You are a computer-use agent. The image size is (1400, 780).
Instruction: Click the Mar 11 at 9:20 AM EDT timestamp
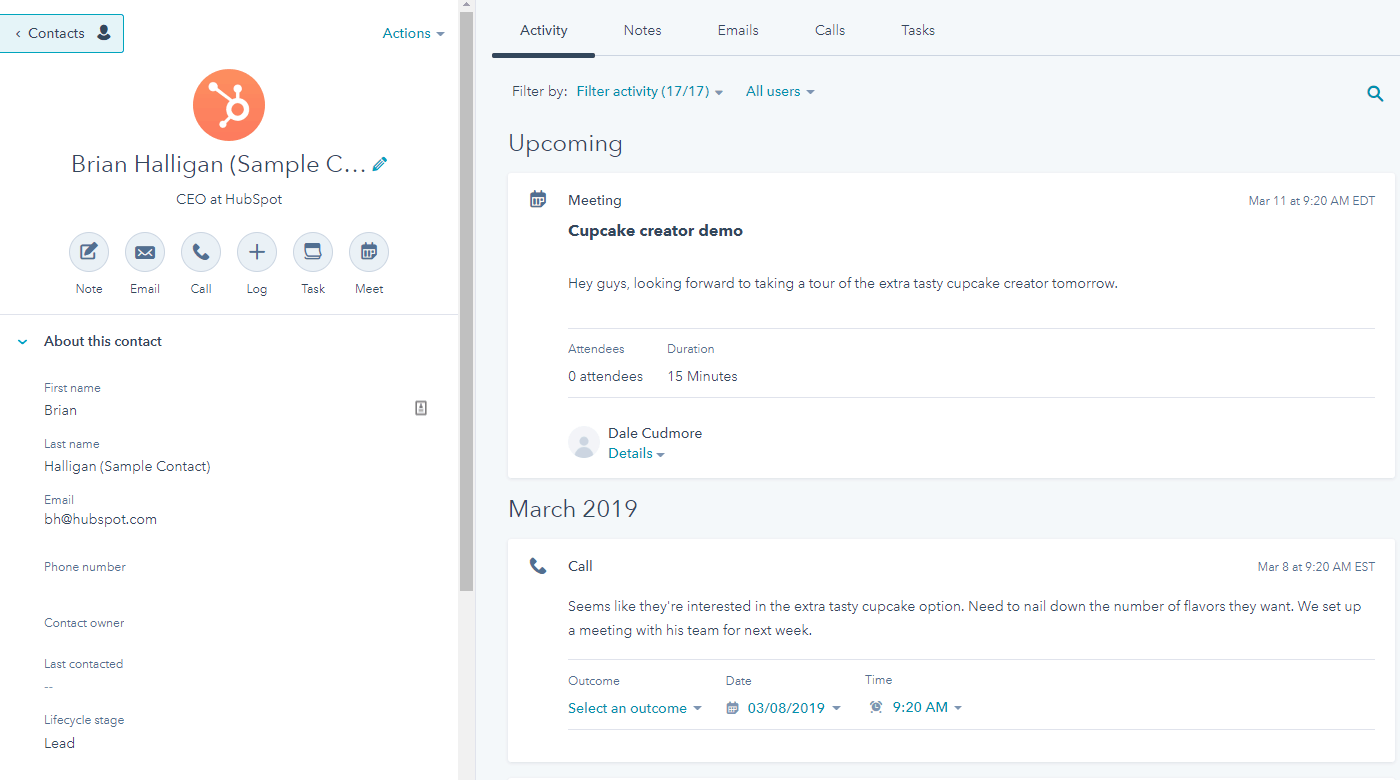(1311, 201)
